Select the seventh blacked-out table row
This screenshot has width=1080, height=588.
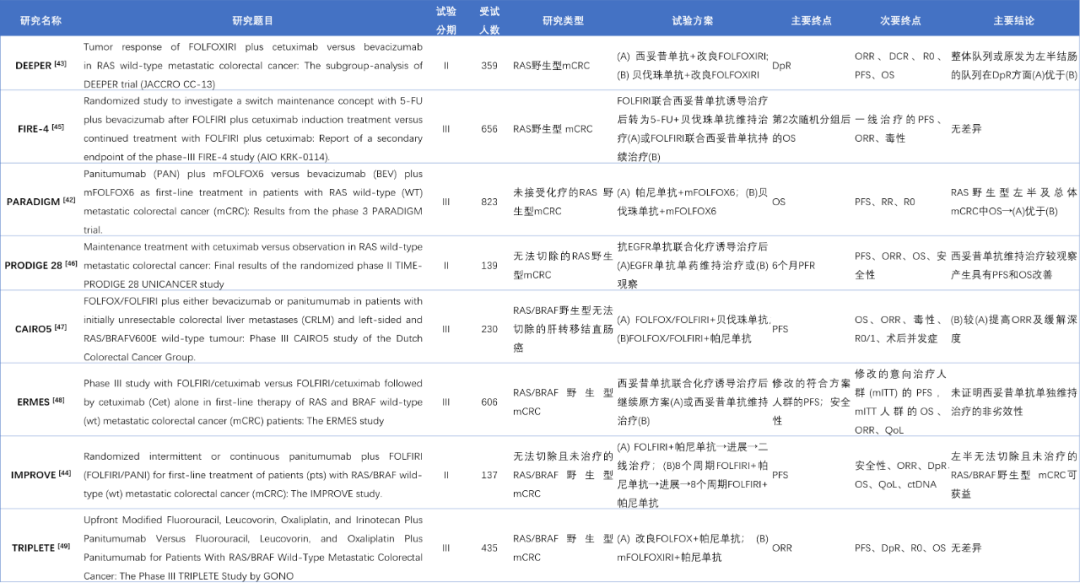click(x=540, y=472)
